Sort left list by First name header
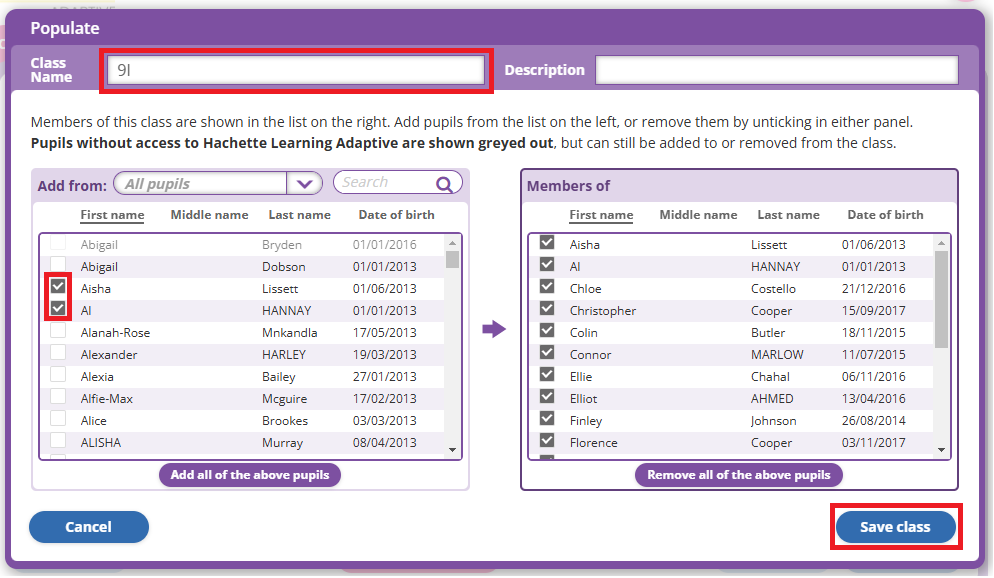Viewport: 994px width, 578px height. [x=112, y=215]
